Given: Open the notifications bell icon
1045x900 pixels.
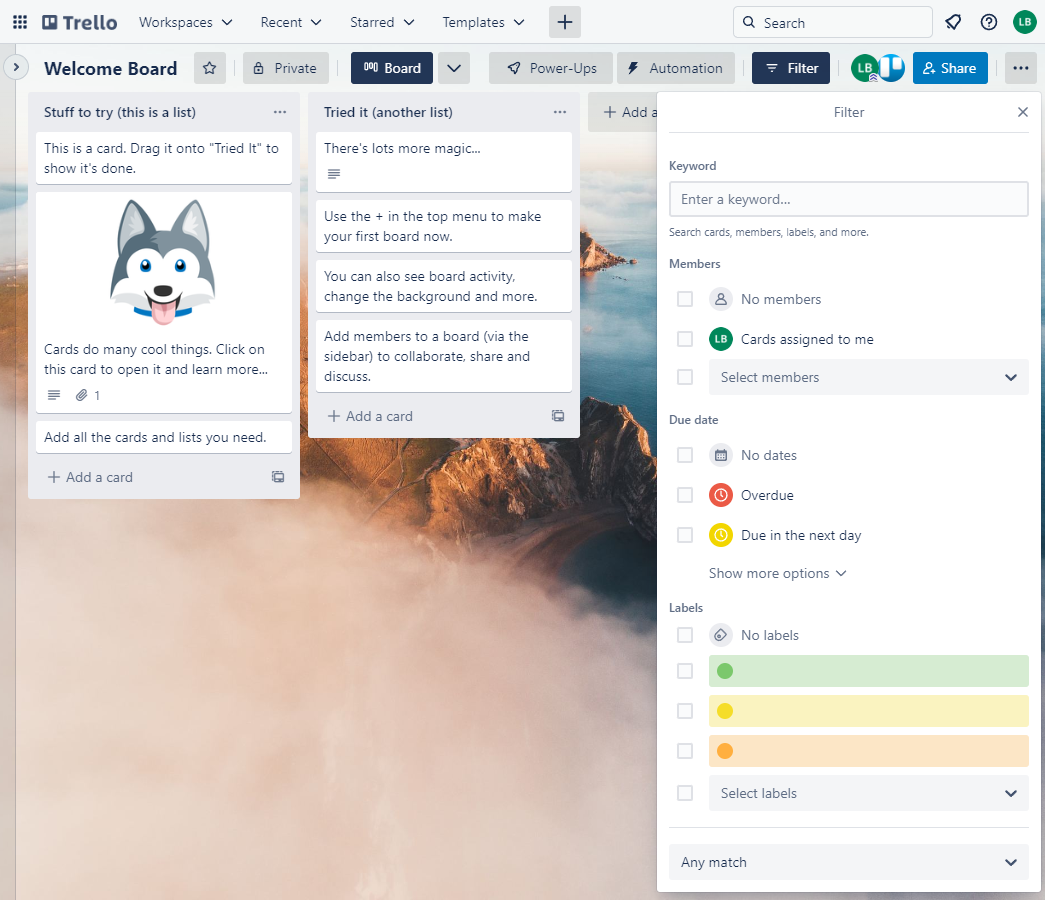Looking at the screenshot, I should (953, 22).
